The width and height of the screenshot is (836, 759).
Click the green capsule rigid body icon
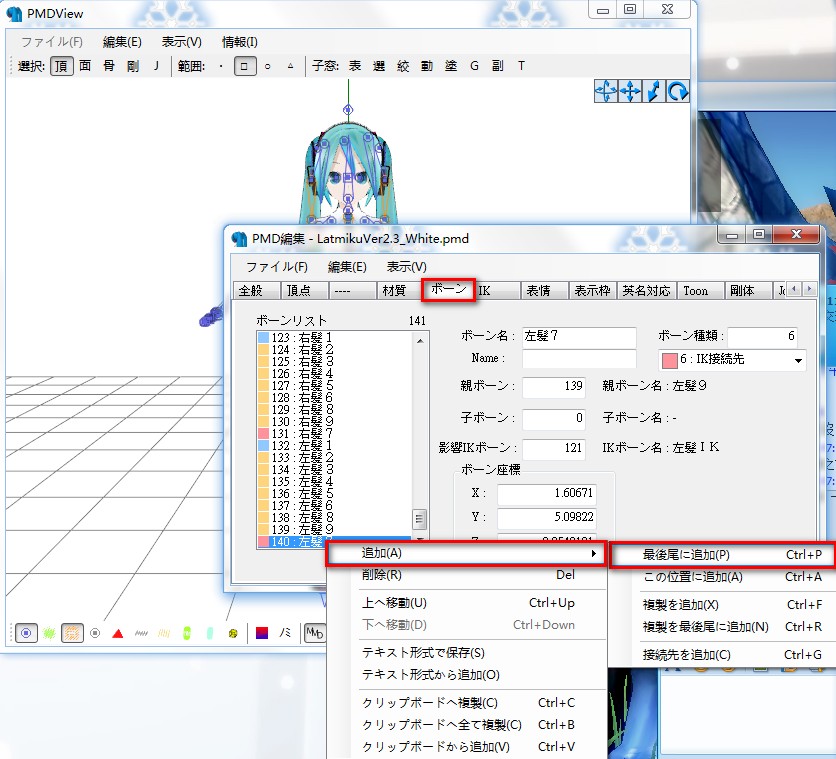point(187,633)
